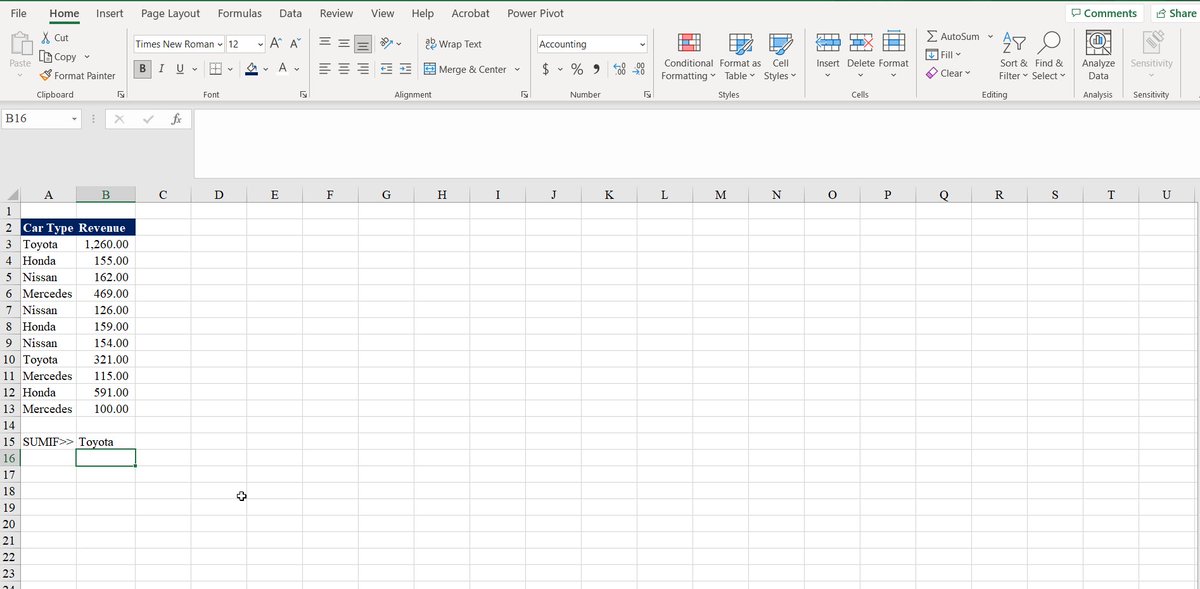Switch to the Formulas tab
The image size is (1200, 589).
[x=240, y=13]
